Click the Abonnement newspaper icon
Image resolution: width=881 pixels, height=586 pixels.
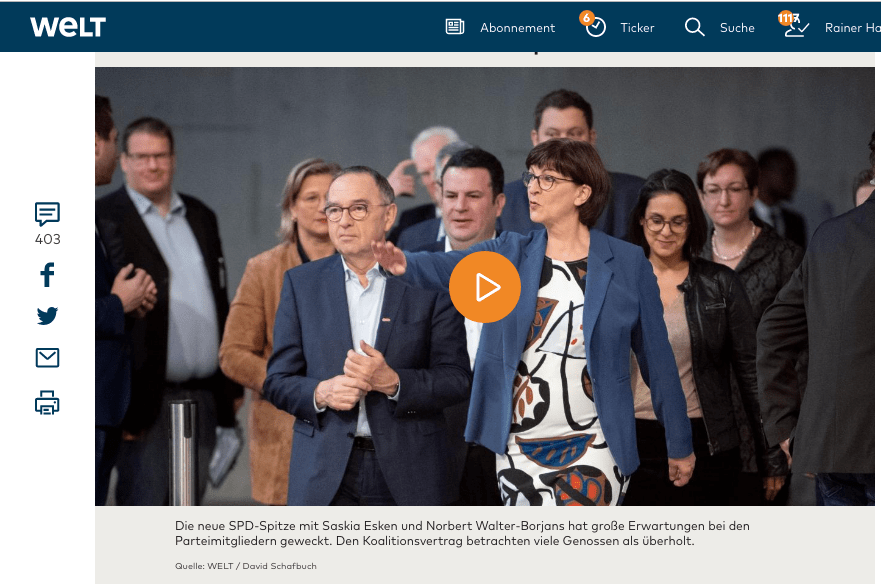click(x=455, y=27)
